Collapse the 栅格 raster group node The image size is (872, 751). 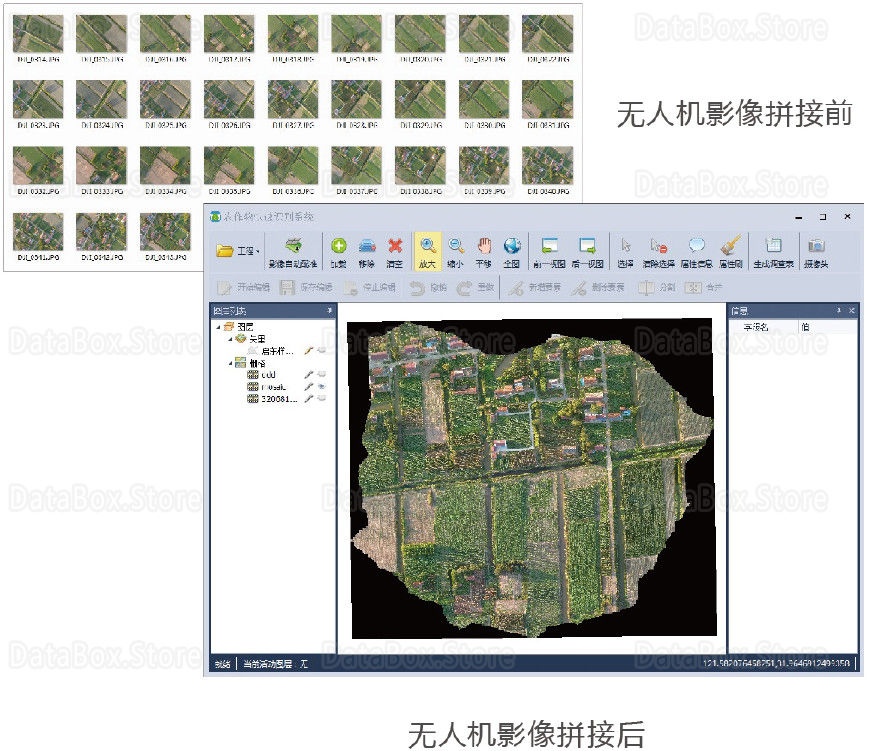230,363
